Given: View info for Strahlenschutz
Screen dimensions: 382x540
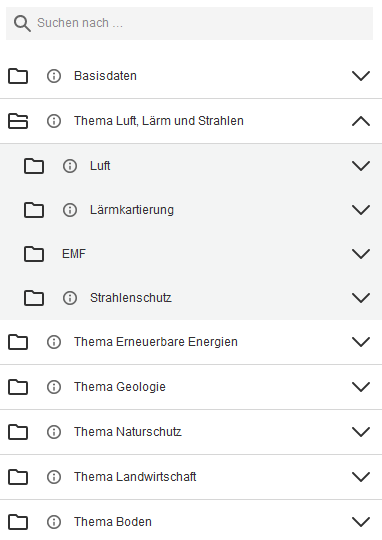Looking at the screenshot, I should [x=70, y=298].
